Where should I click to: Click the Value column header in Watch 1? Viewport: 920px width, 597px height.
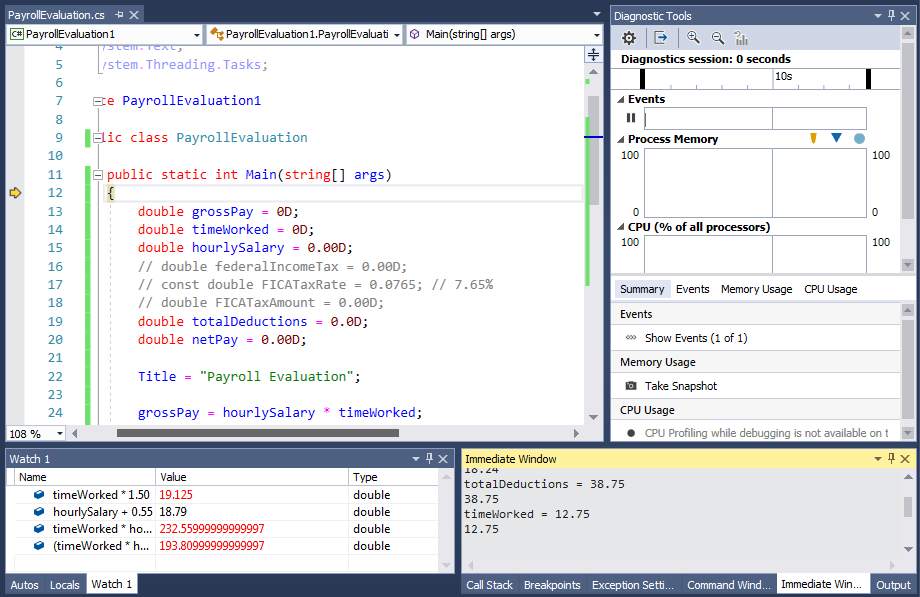coord(252,477)
